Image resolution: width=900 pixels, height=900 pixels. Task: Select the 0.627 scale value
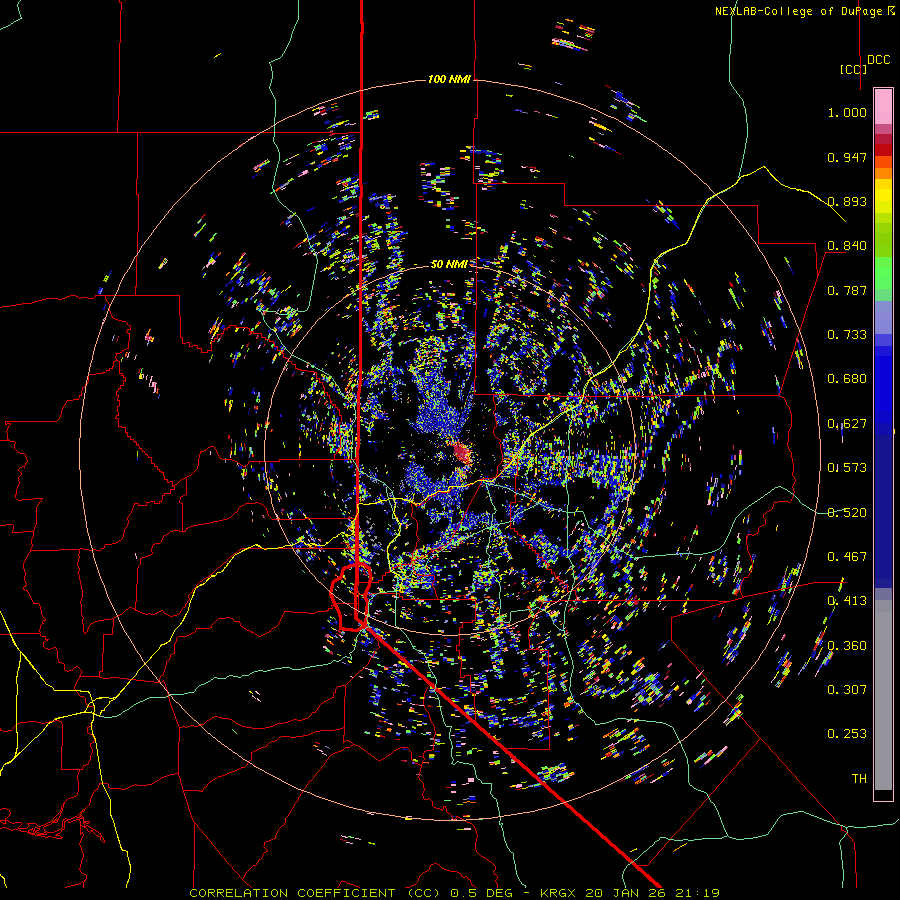point(847,424)
